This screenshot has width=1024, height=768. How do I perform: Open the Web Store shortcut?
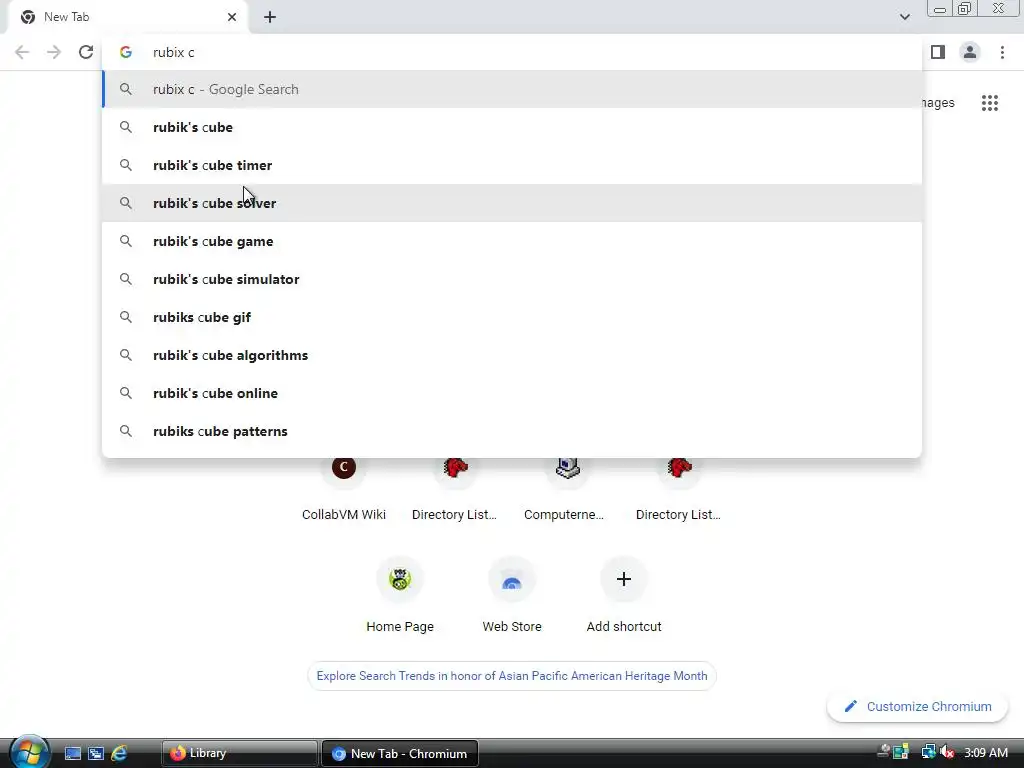click(x=512, y=594)
